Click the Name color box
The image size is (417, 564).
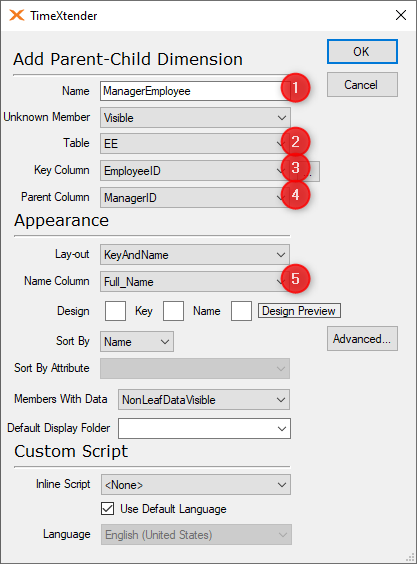click(x=241, y=311)
